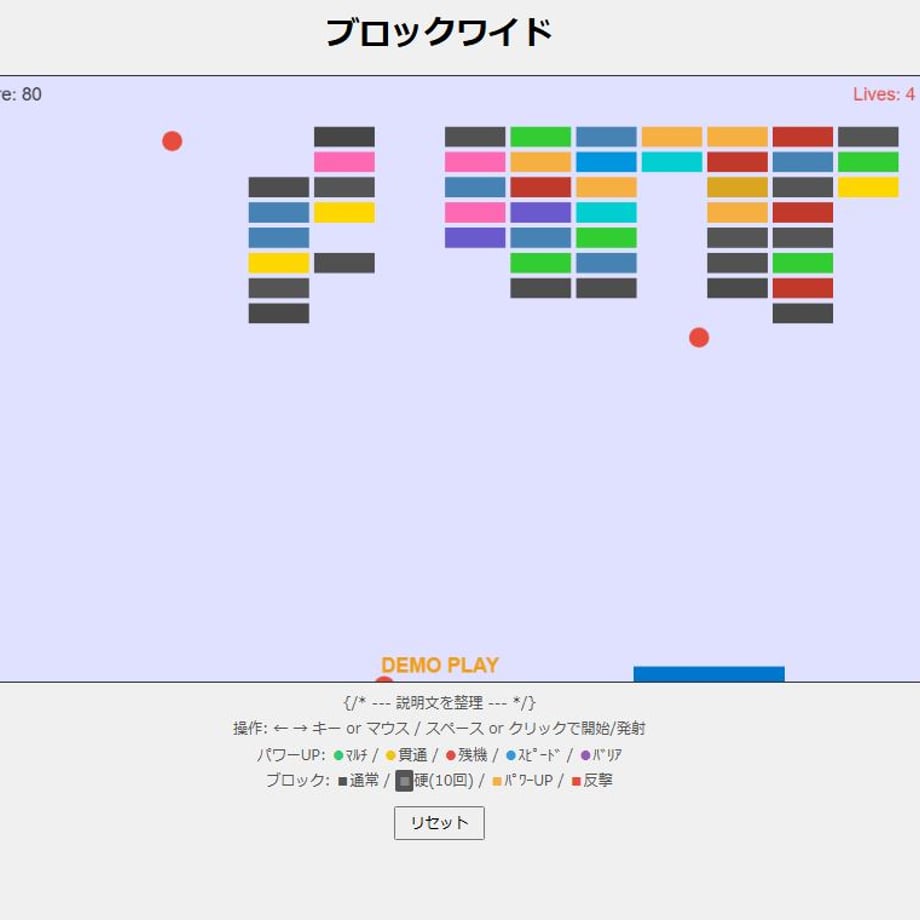
Task: Click the red 残機 power-up dot in legend
Action: tap(451, 755)
